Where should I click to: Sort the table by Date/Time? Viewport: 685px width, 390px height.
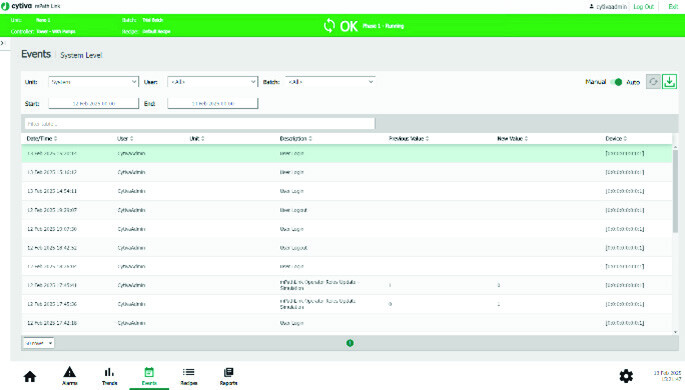42,138
